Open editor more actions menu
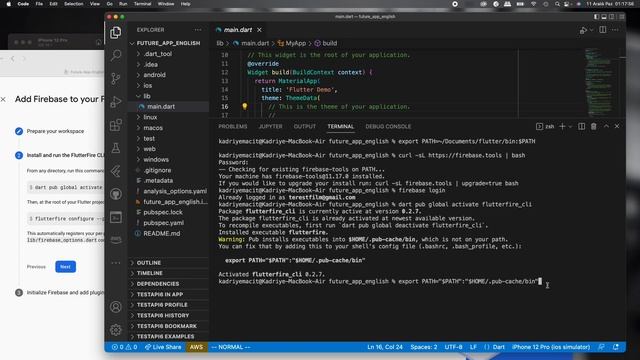This screenshot has height=360, width=640. coord(615,30)
